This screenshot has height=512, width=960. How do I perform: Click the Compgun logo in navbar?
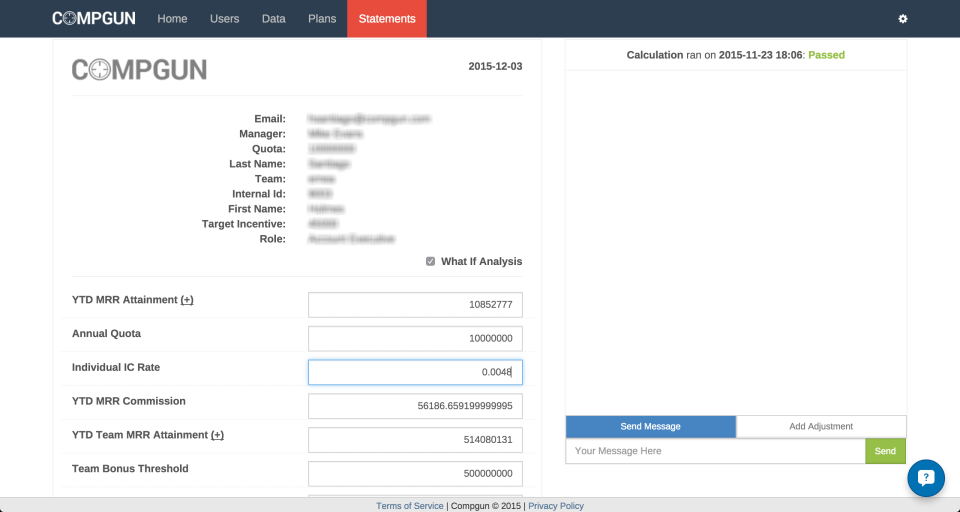pyautogui.click(x=94, y=18)
